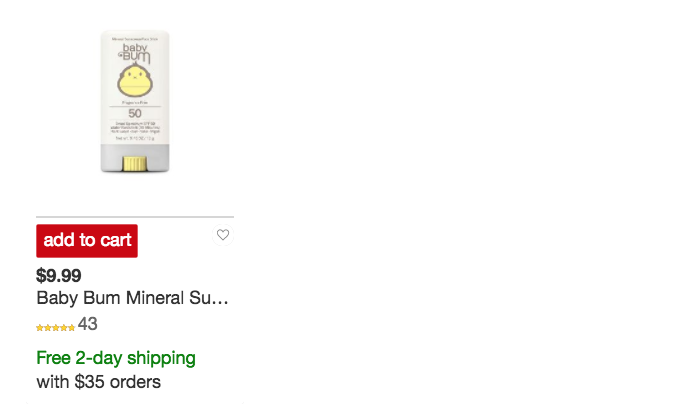
Task: Click the gray divider line under image
Action: [x=135, y=217]
